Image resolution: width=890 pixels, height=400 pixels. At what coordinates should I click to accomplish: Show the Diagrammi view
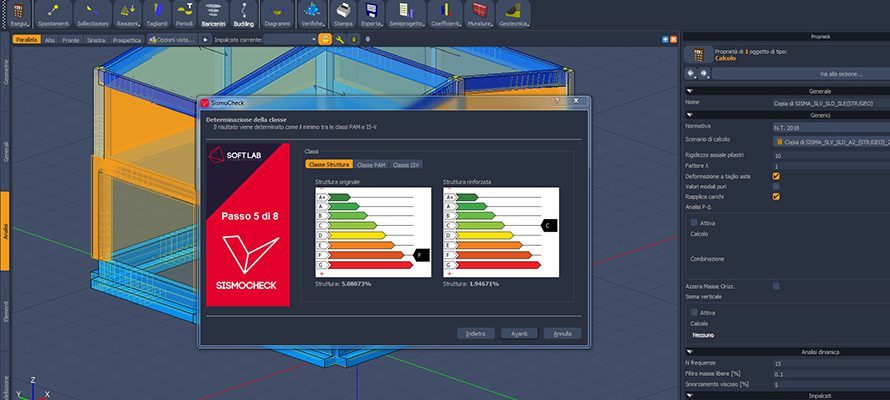[277, 14]
